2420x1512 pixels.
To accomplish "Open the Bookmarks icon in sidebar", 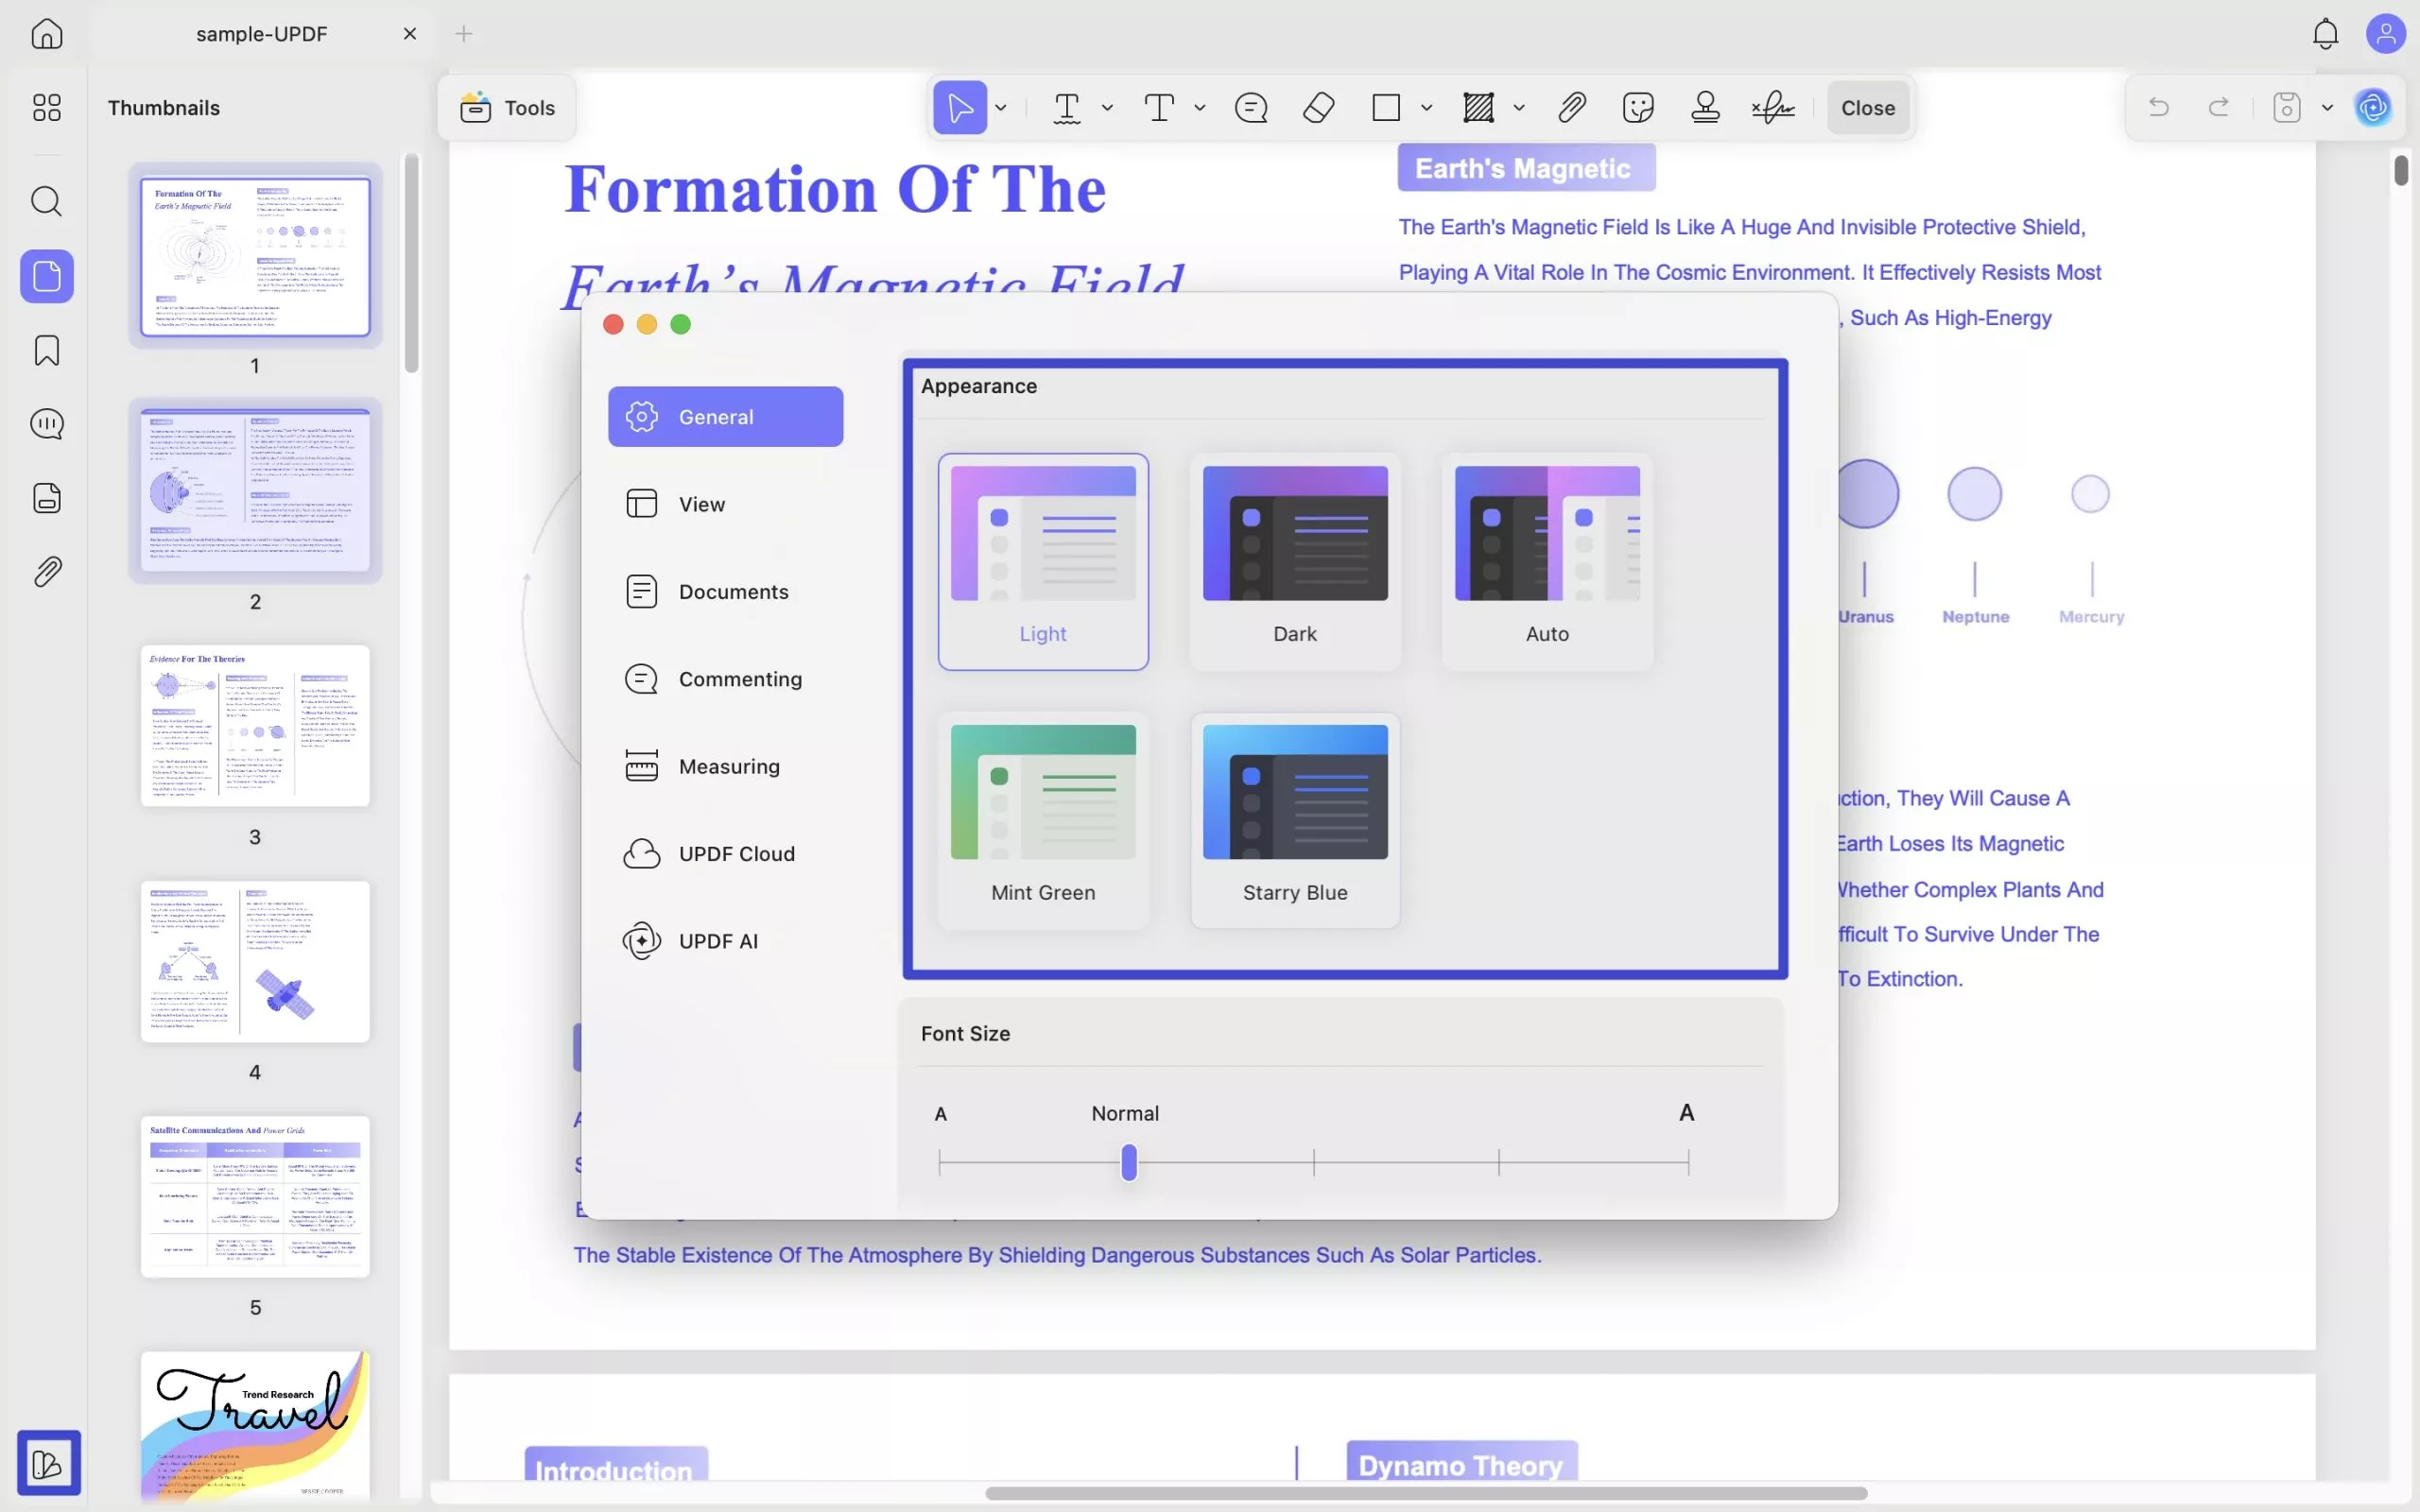I will [x=47, y=350].
